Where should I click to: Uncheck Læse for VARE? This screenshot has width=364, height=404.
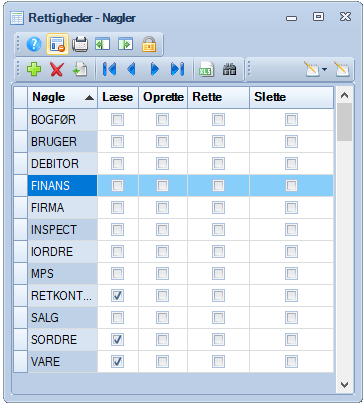point(117,361)
